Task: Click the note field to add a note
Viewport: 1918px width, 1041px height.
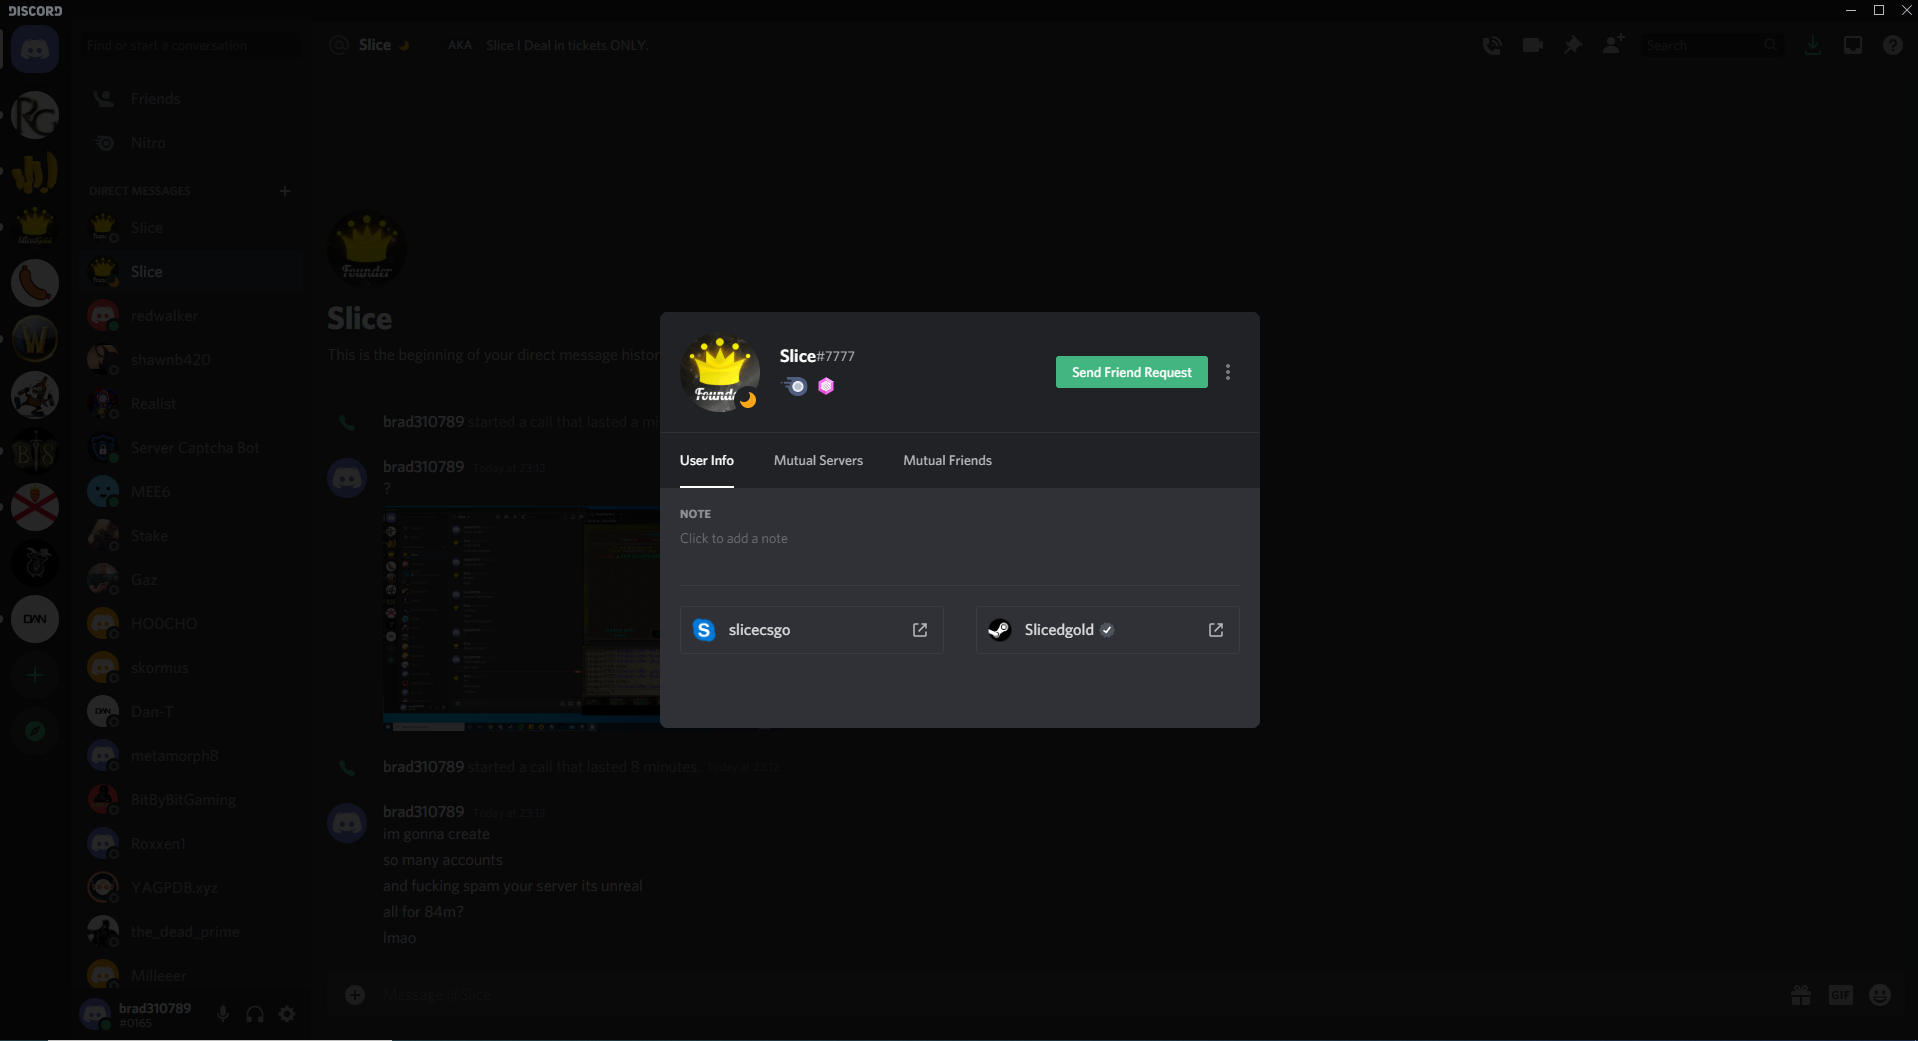Action: point(960,539)
